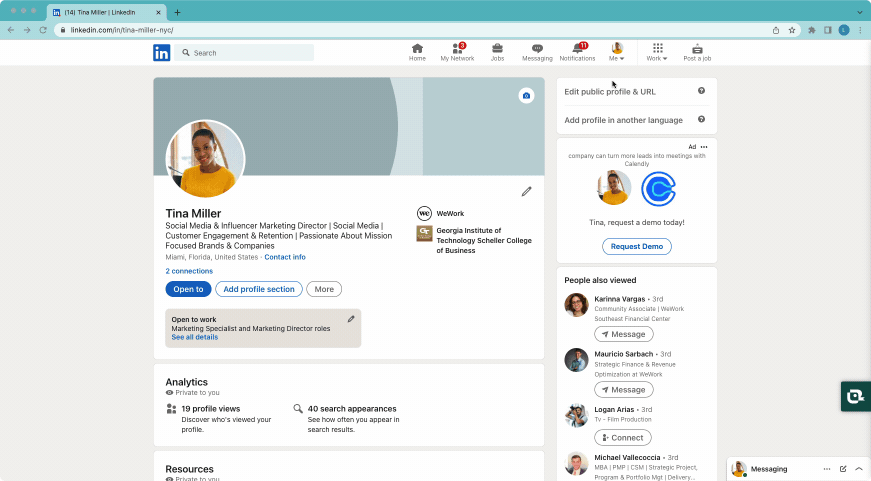Expand Messaging overlay chevron
Image resolution: width=871 pixels, height=481 pixels.
859,469
